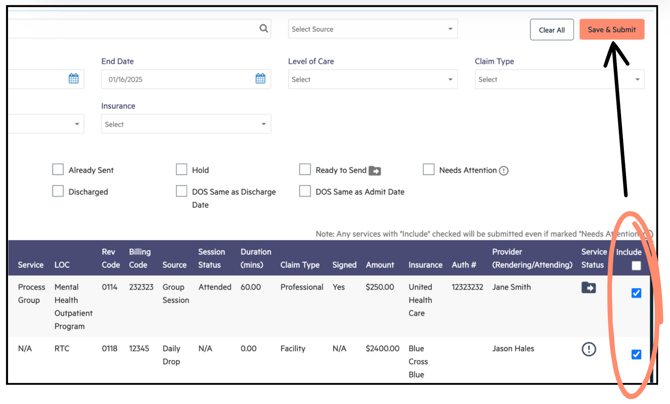This screenshot has height=404, width=670.
Task: Click needs-attention status icon for Jason Hales
Action: [588, 349]
